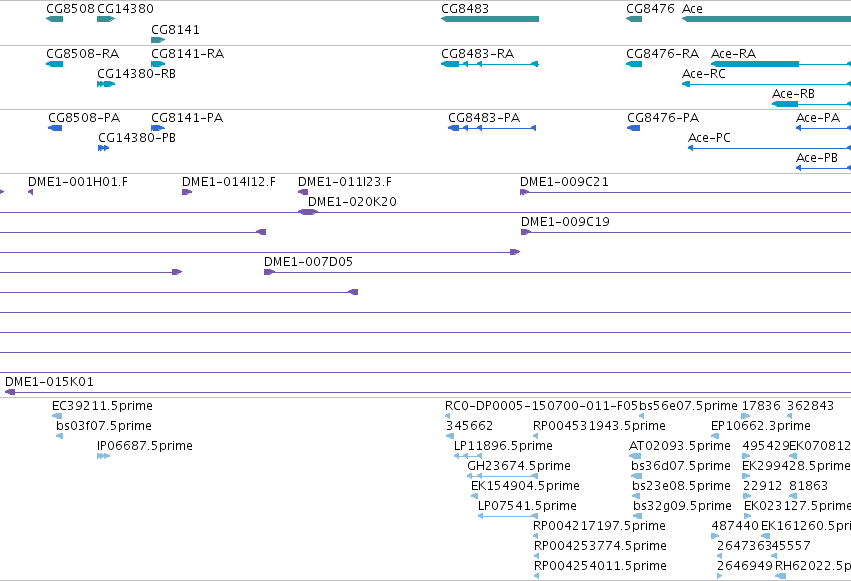
Task: Select the 264736 EST label
Action: pyautogui.click(x=740, y=546)
